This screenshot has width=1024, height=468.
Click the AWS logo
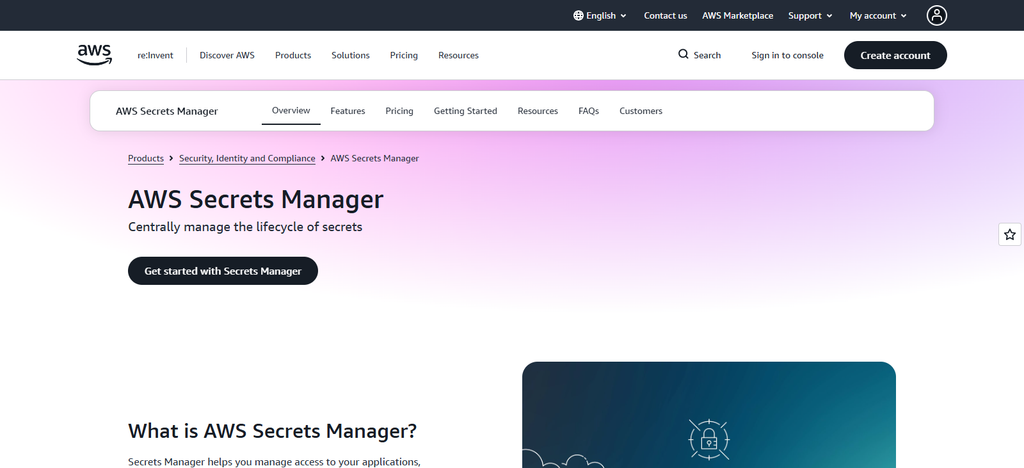coord(94,55)
